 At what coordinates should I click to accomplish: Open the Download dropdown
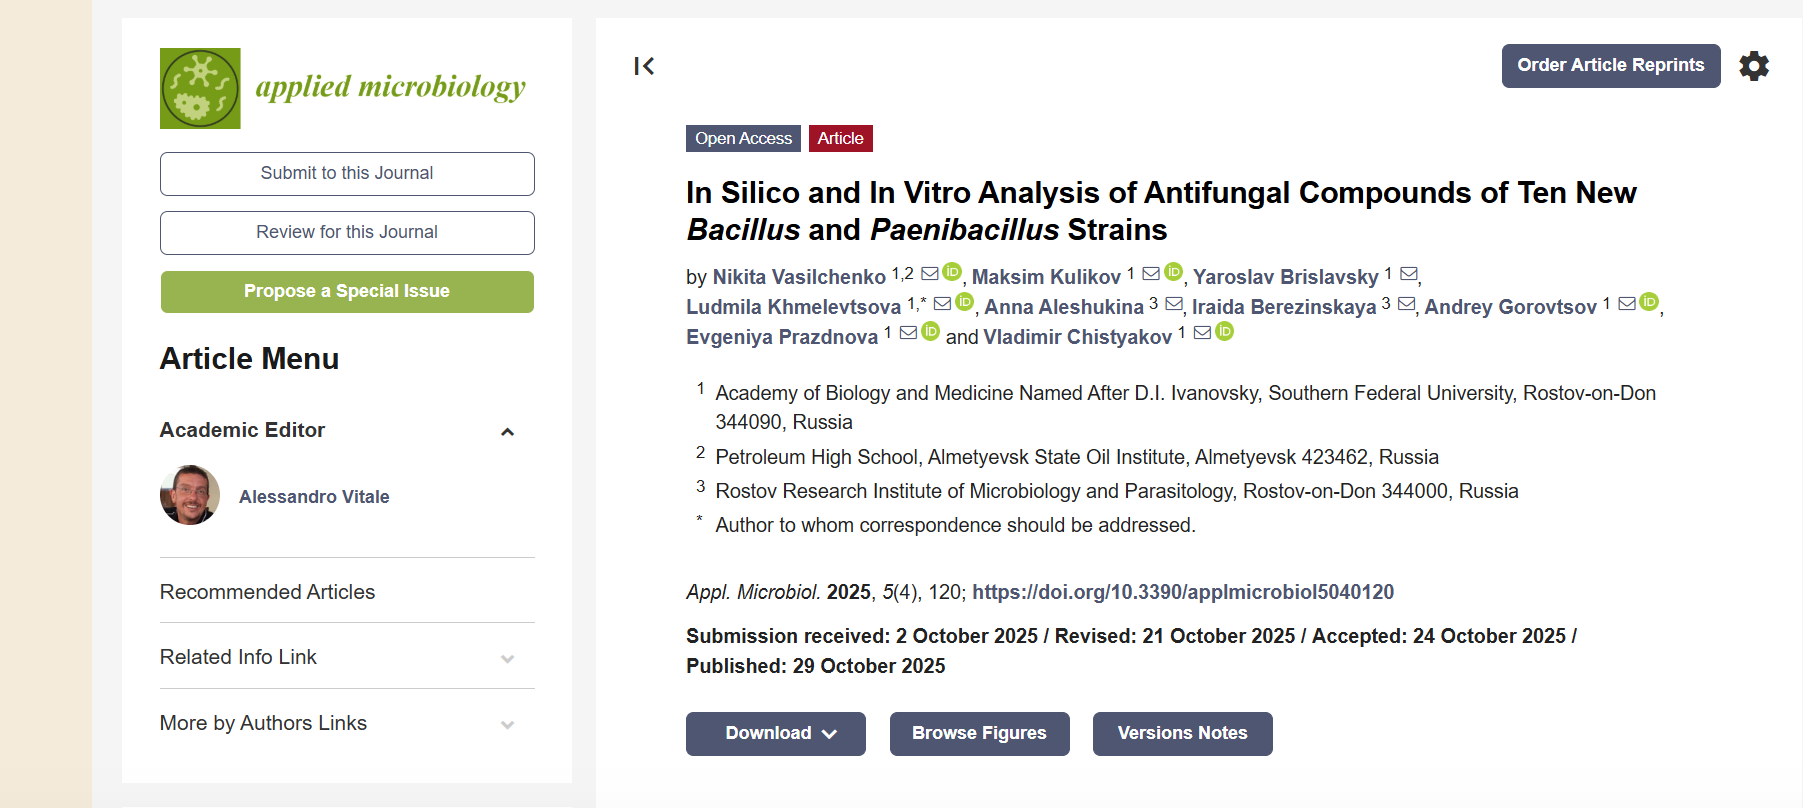[776, 734]
